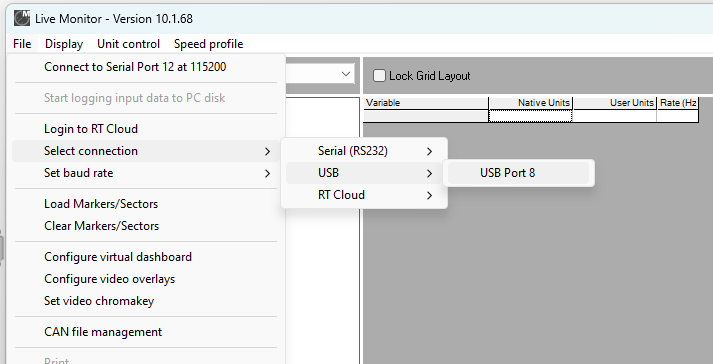The height and width of the screenshot is (364, 713).
Task: Click the Native Units column header
Action: coord(530,103)
